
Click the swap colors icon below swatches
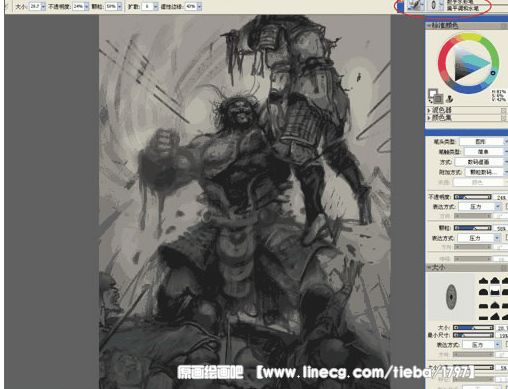(430, 101)
